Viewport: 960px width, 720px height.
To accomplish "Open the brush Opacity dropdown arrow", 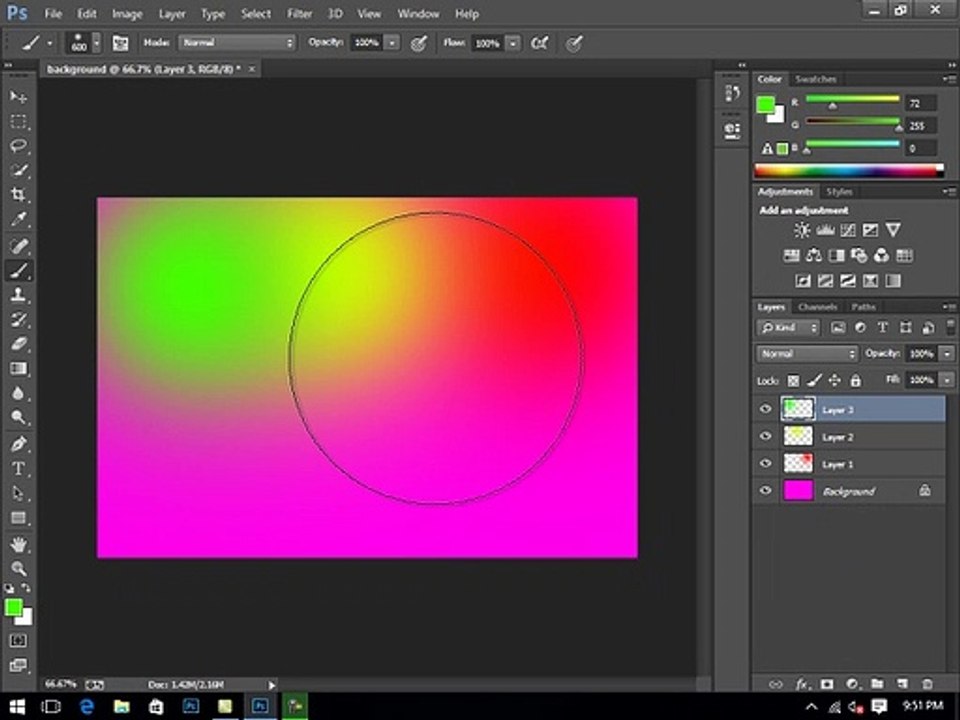I will pyautogui.click(x=392, y=43).
